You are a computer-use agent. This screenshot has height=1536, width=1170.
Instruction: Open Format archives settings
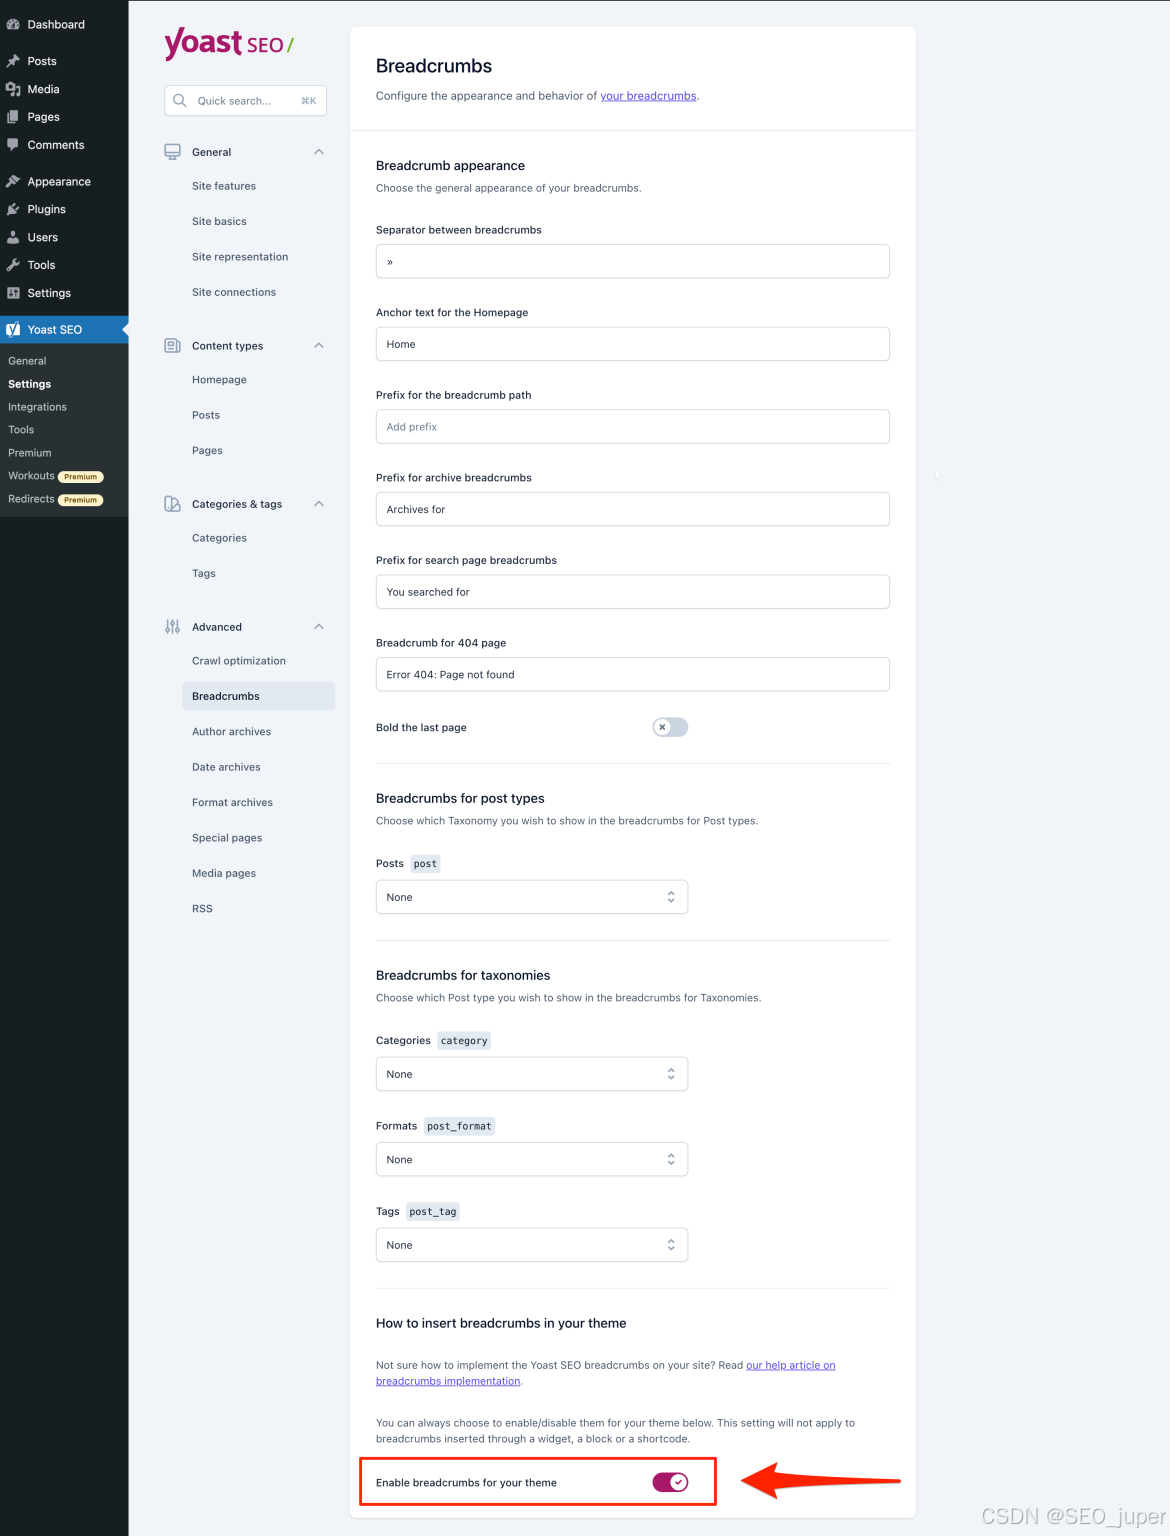tap(232, 802)
